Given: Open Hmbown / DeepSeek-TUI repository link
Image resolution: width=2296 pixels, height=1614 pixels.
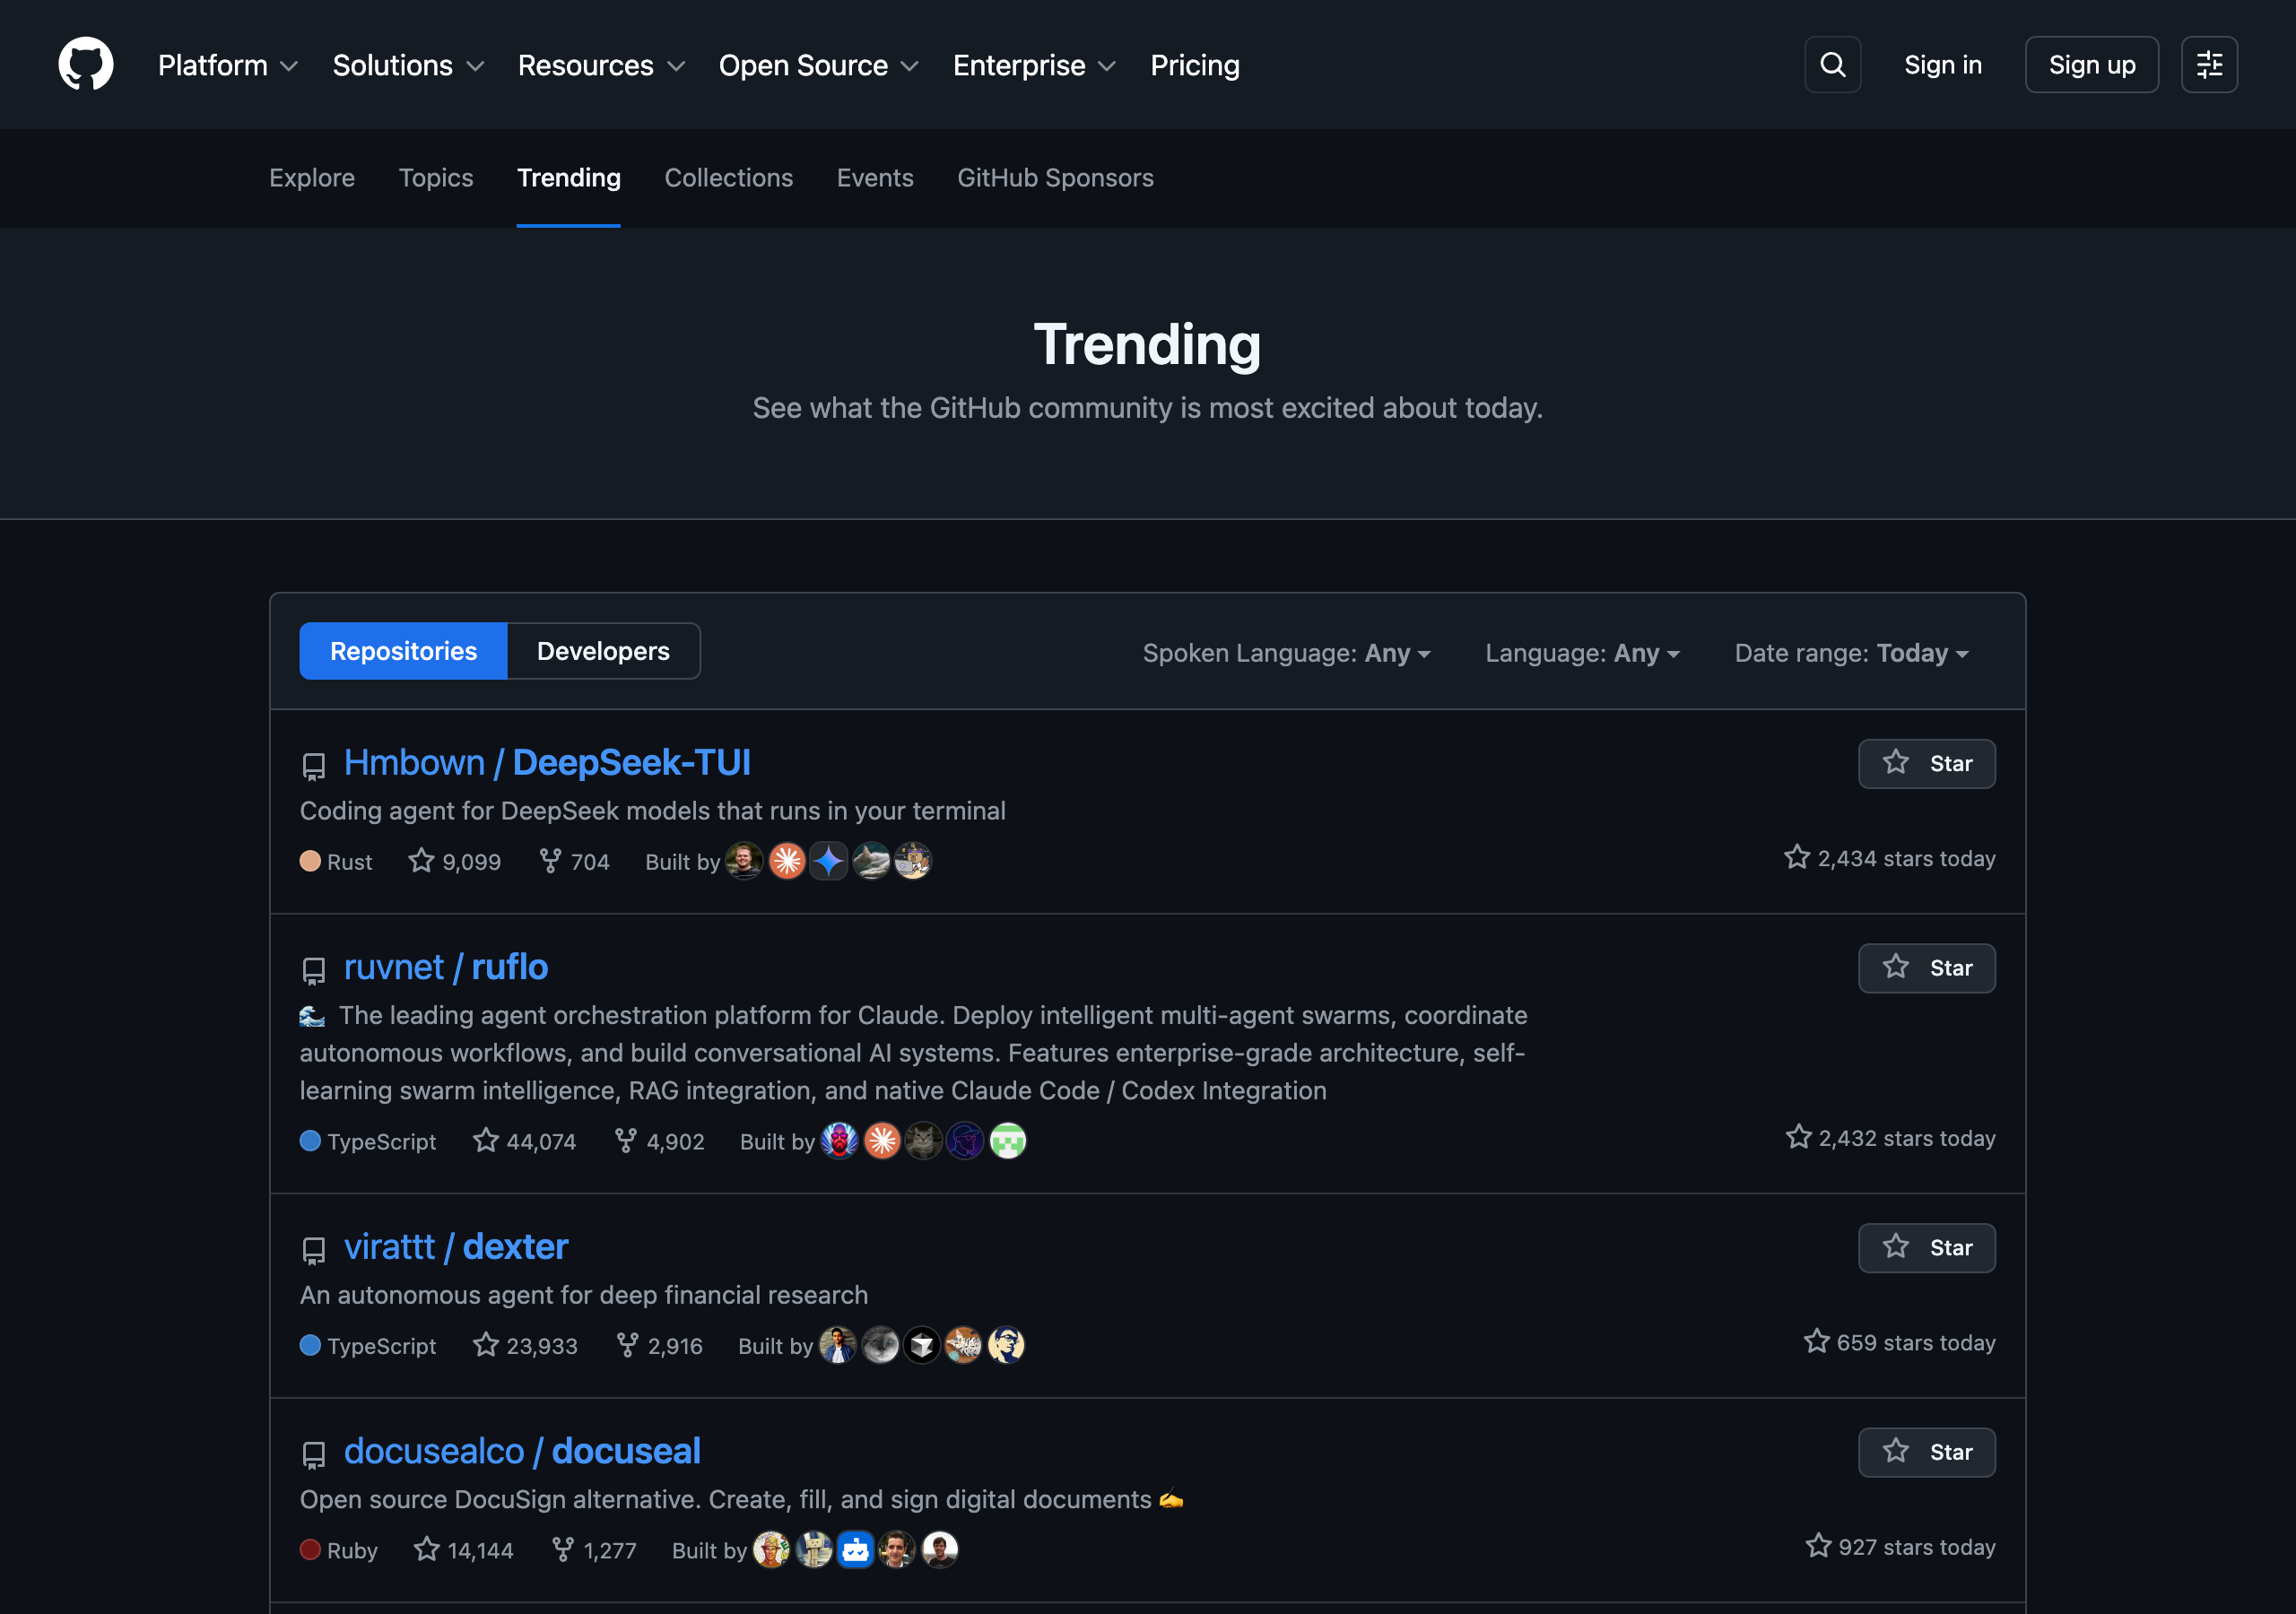Looking at the screenshot, I should coord(547,763).
